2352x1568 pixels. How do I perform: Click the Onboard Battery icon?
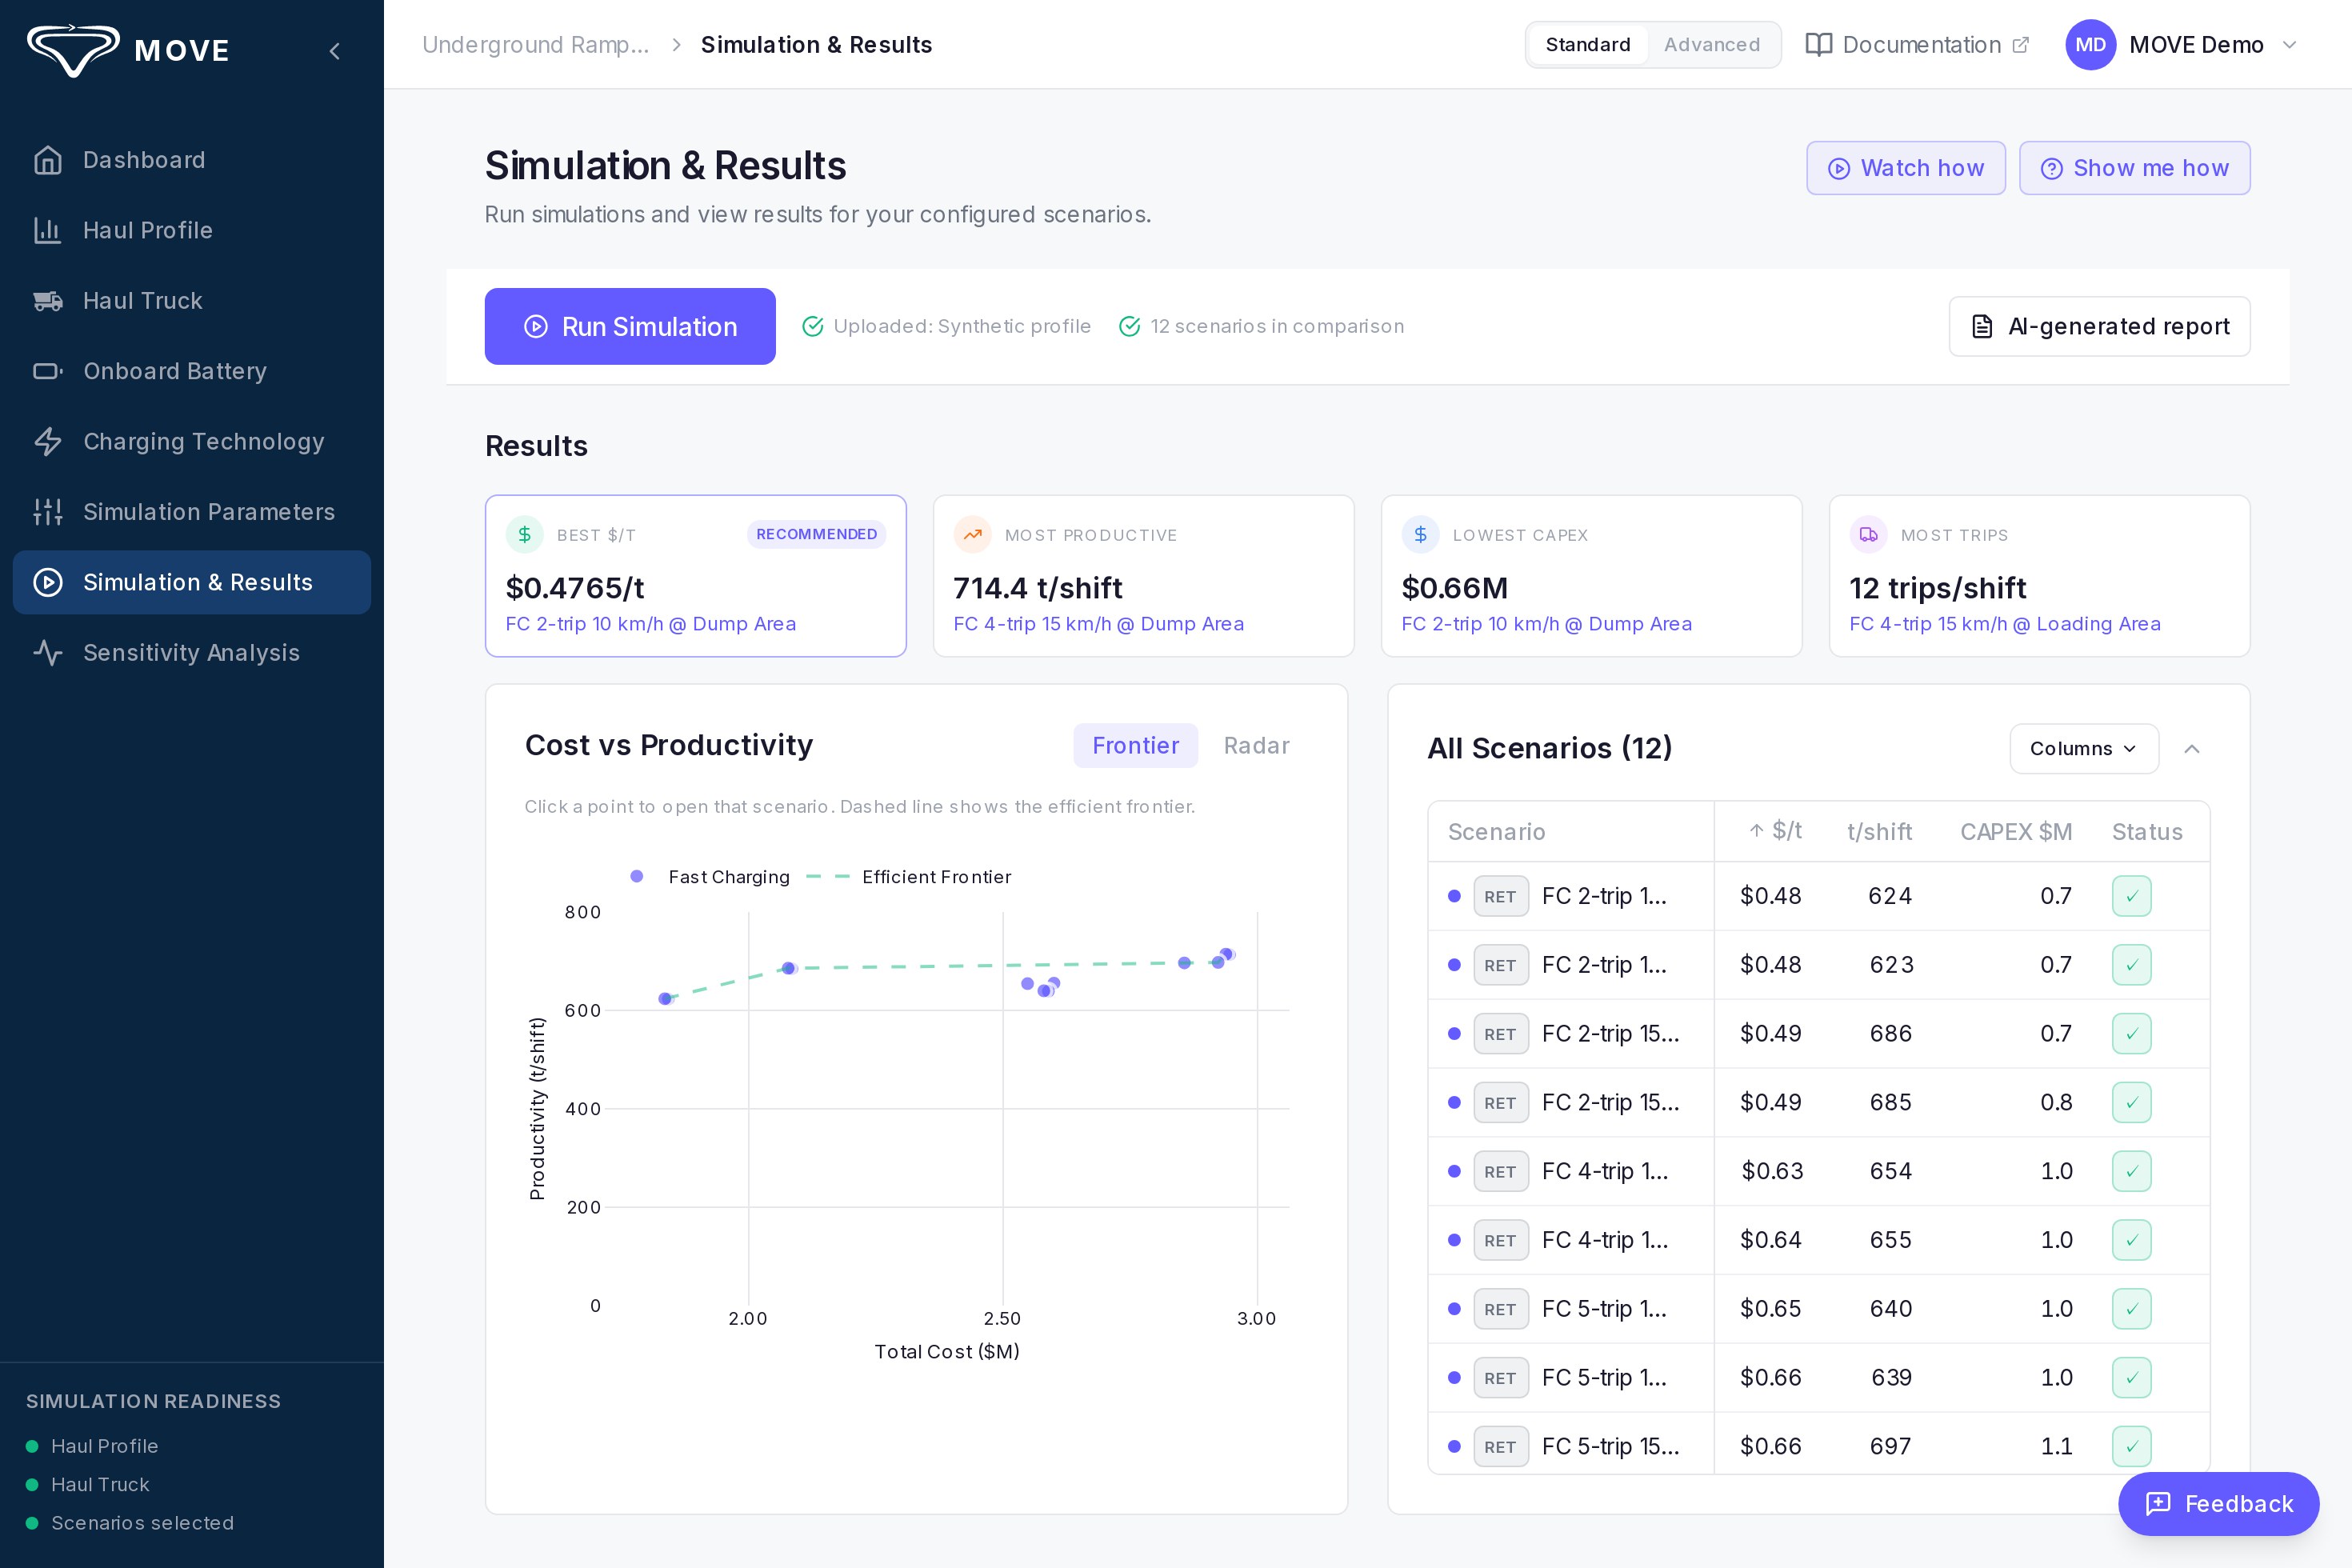coord(48,371)
